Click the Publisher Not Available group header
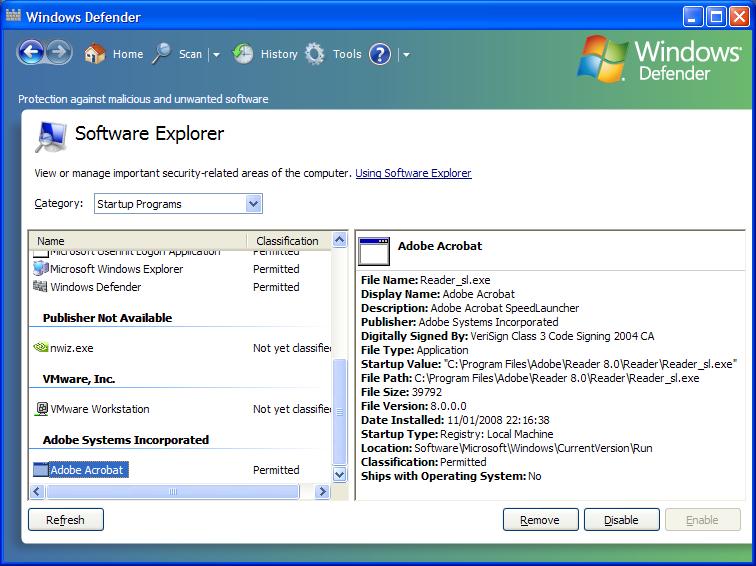This screenshot has width=756, height=566. click(108, 318)
